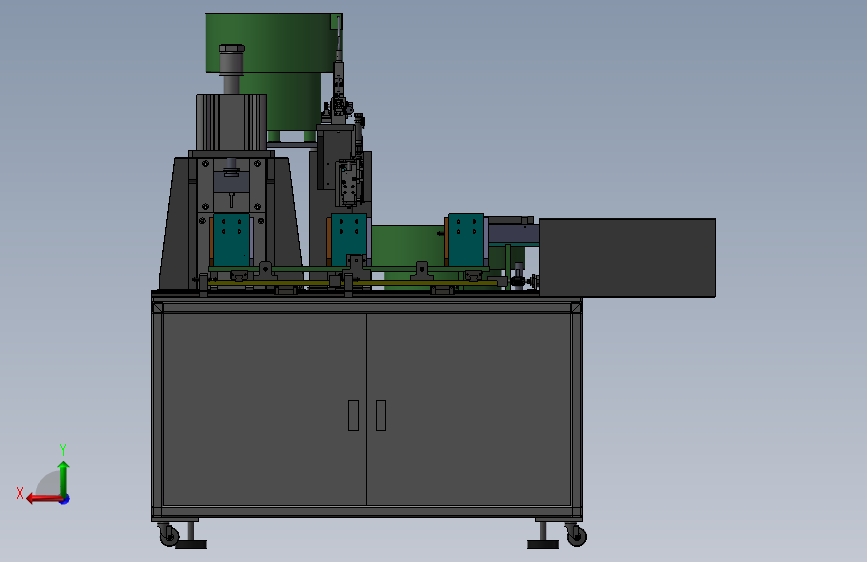Select the right cabinet door handle

381,415
